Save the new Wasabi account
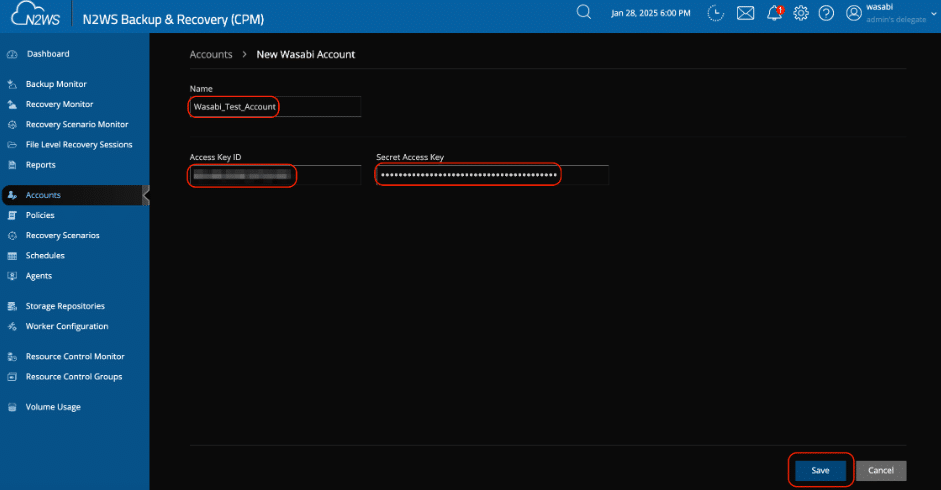941x490 pixels. 820,471
